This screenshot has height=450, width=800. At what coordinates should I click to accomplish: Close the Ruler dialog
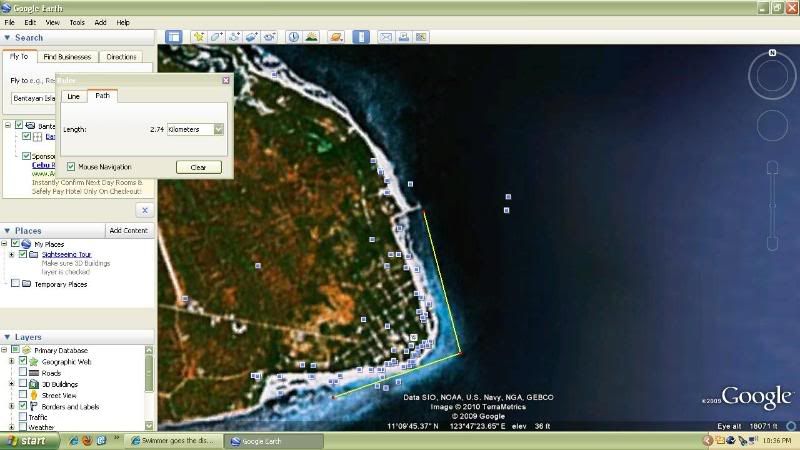point(226,80)
